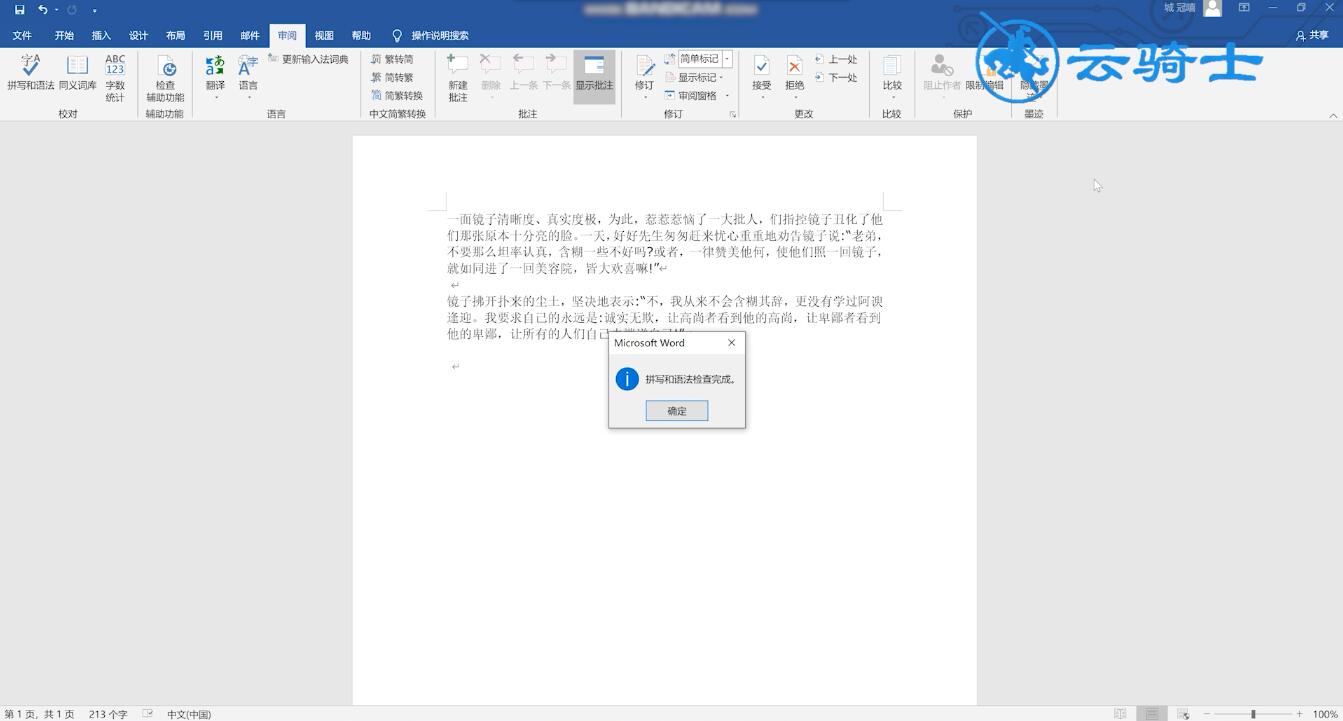1343x721 pixels.
Task: Show the 字数统计 word count
Action: [x=115, y=77]
